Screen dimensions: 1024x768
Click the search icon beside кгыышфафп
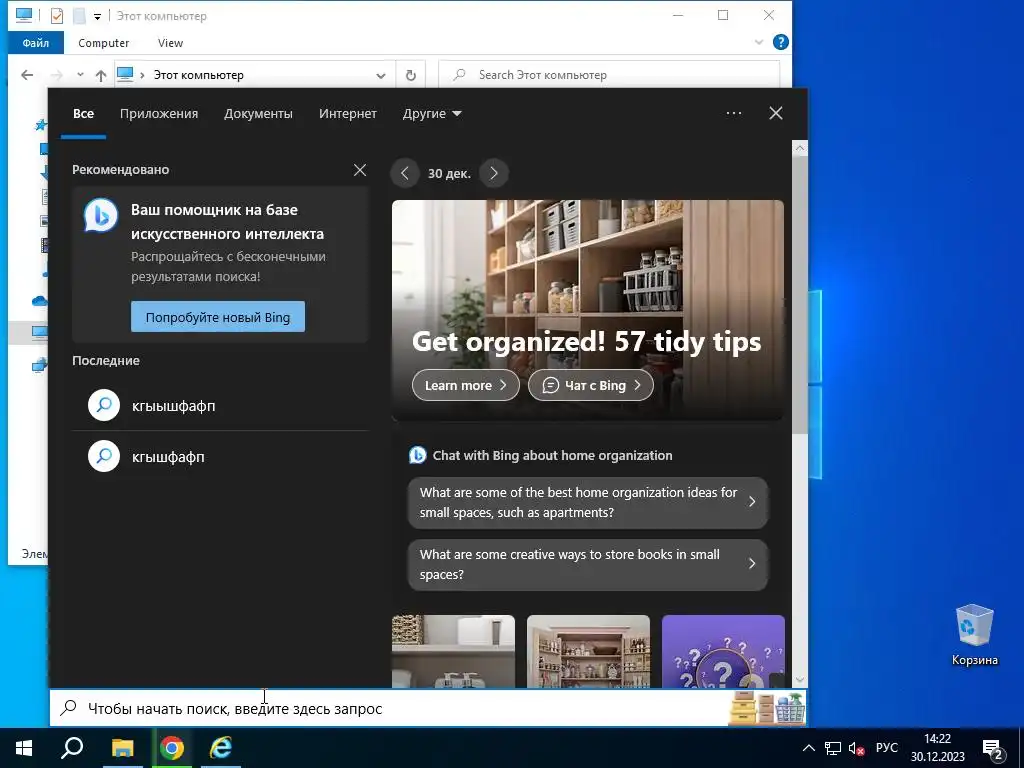[104, 406]
